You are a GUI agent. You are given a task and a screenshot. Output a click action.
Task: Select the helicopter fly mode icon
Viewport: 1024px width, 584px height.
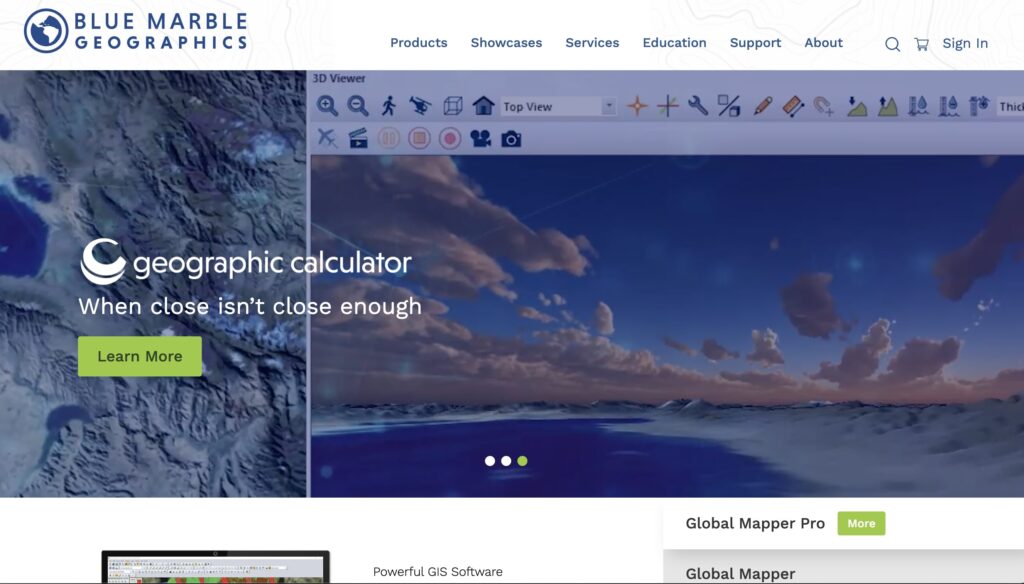[x=420, y=106]
